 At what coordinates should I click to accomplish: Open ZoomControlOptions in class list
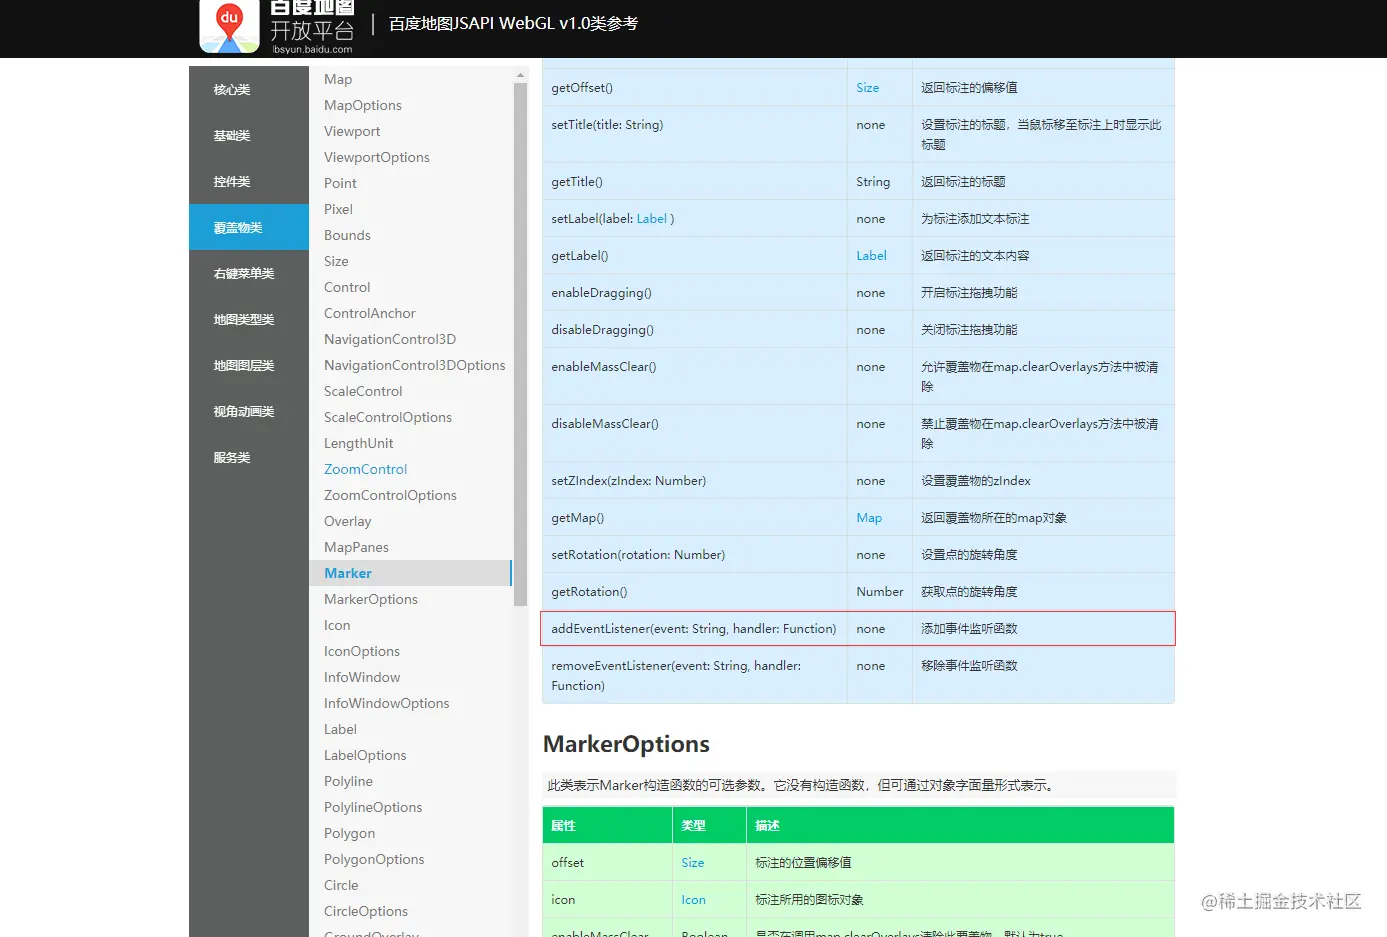[390, 495]
